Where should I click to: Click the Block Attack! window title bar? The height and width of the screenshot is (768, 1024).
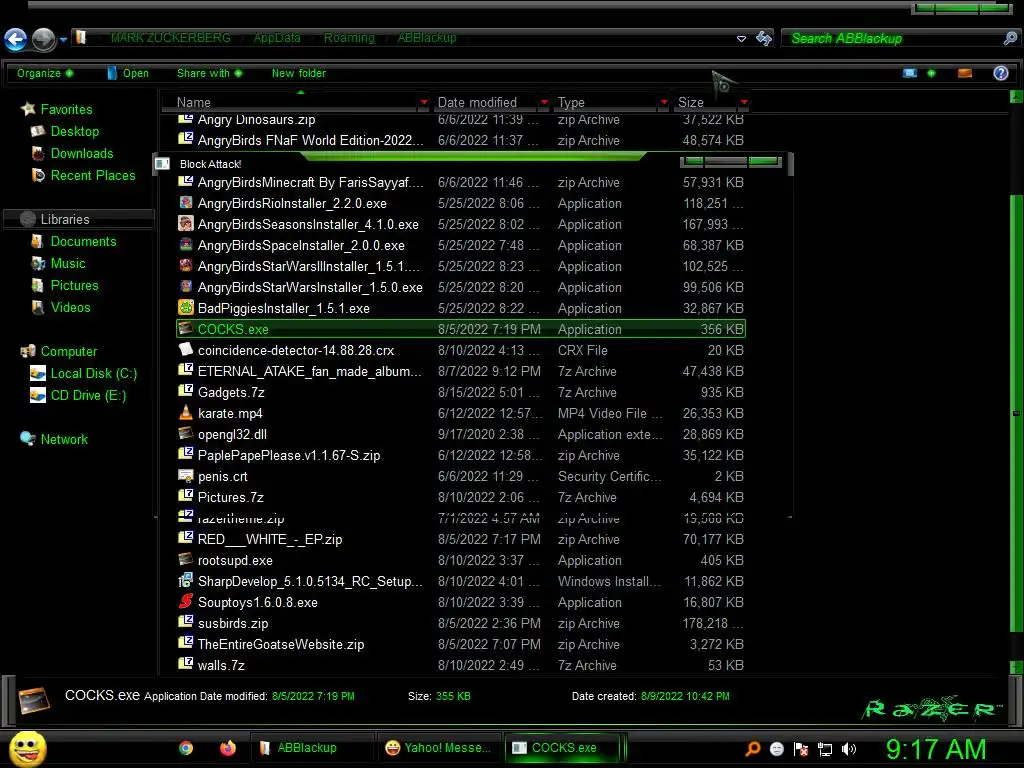click(473, 163)
